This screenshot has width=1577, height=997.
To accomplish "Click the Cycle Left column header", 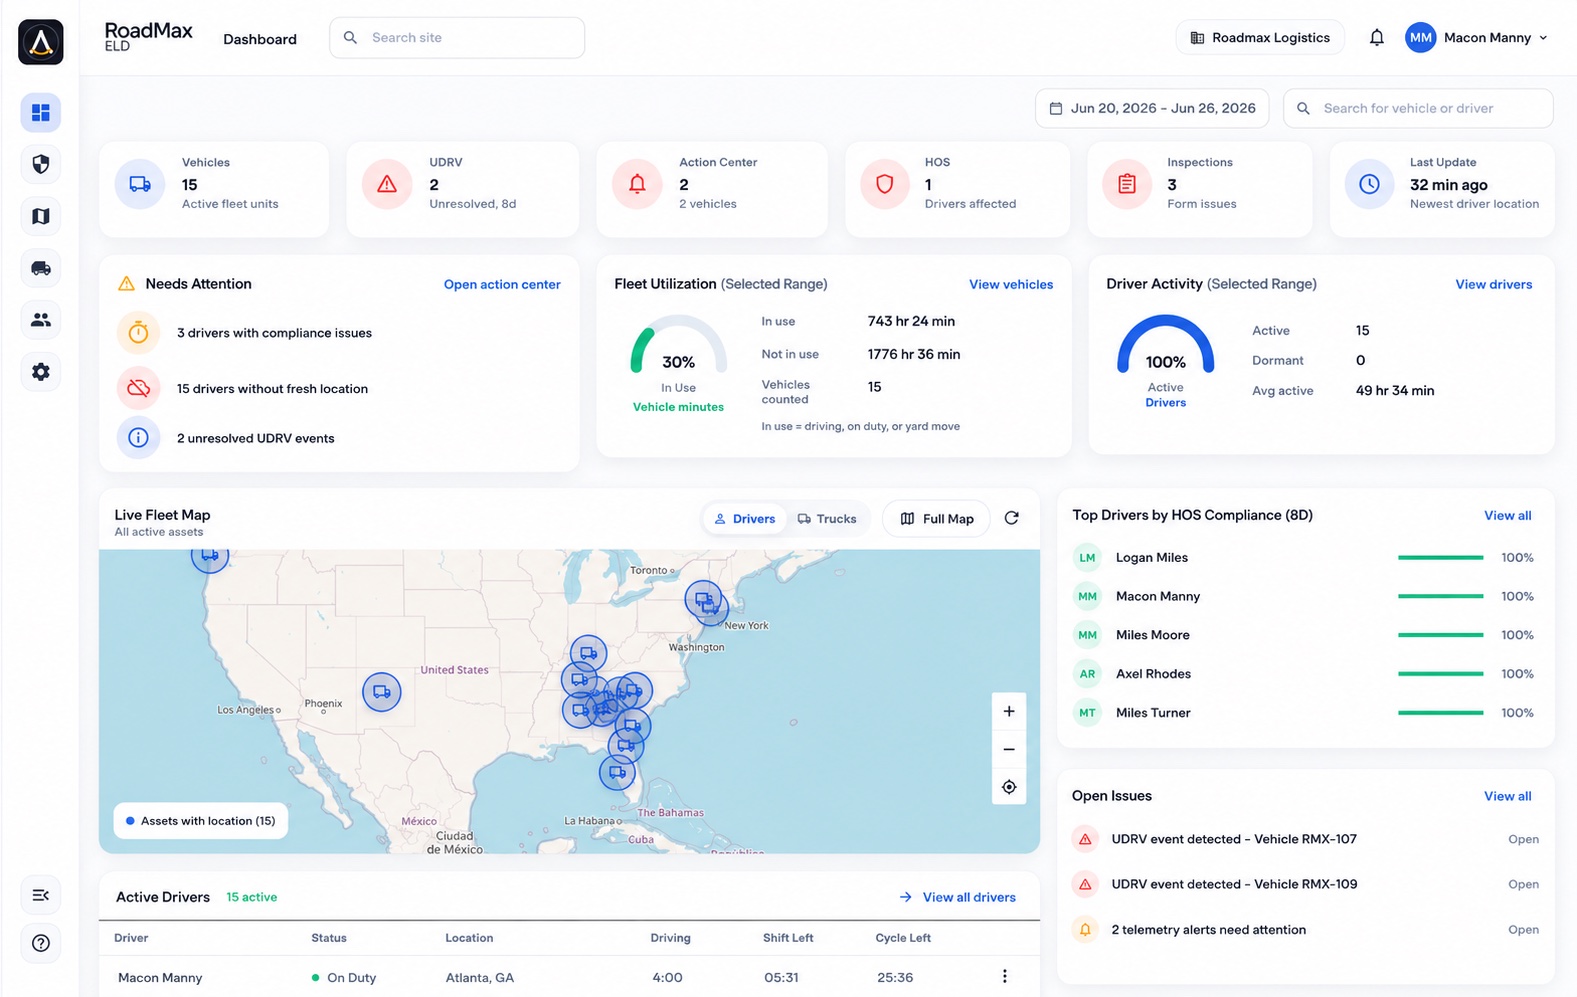I will point(903,938).
